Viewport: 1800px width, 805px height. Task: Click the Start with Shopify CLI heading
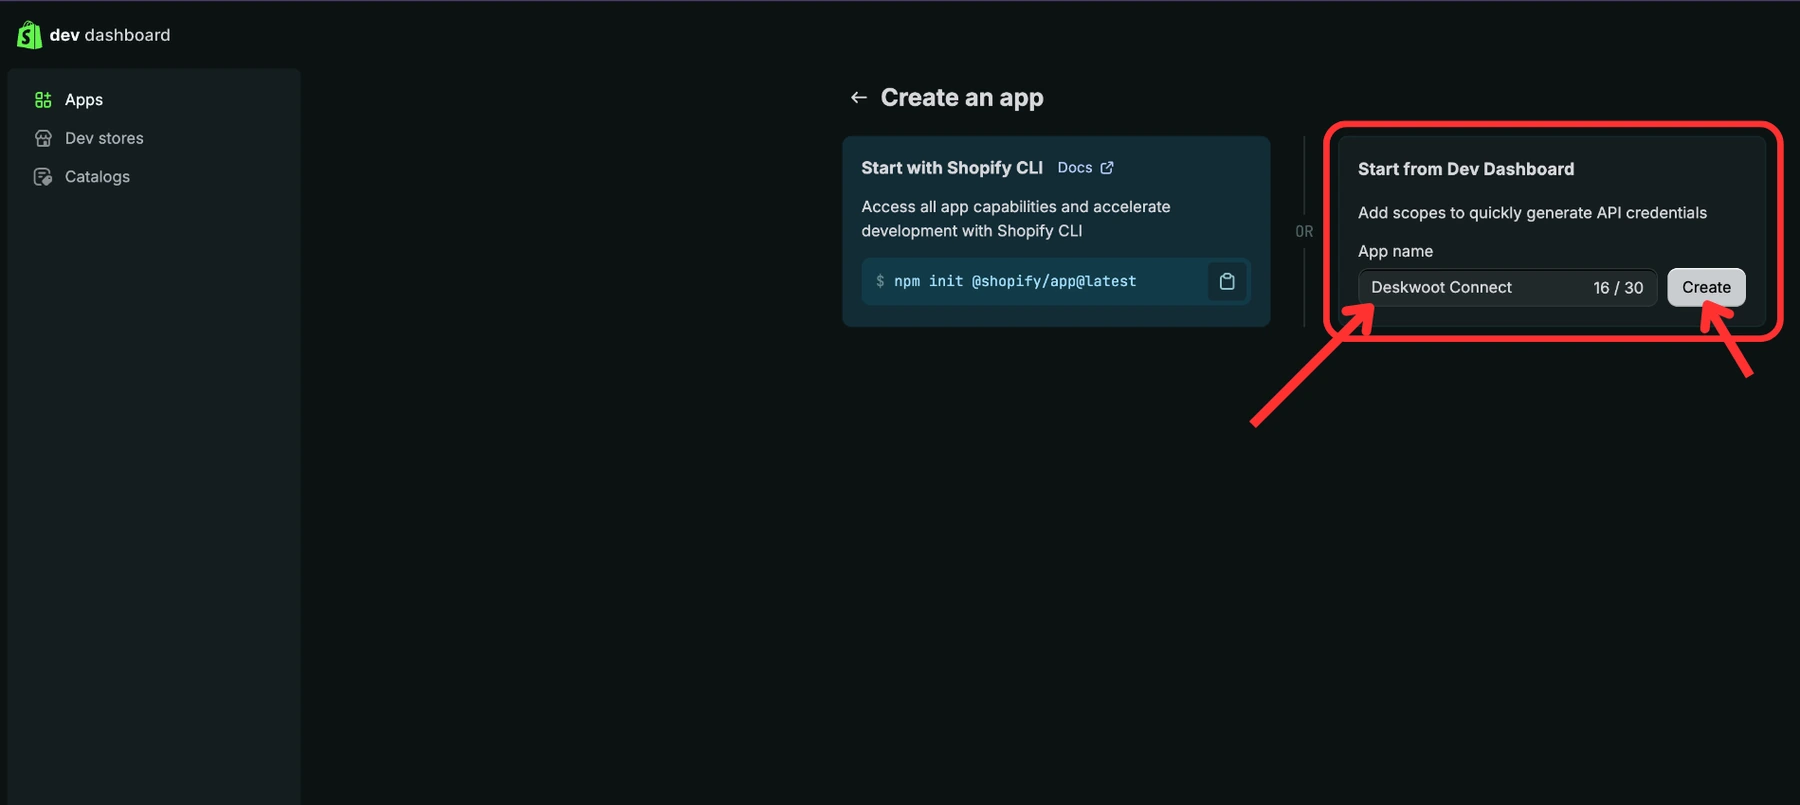tap(952, 168)
